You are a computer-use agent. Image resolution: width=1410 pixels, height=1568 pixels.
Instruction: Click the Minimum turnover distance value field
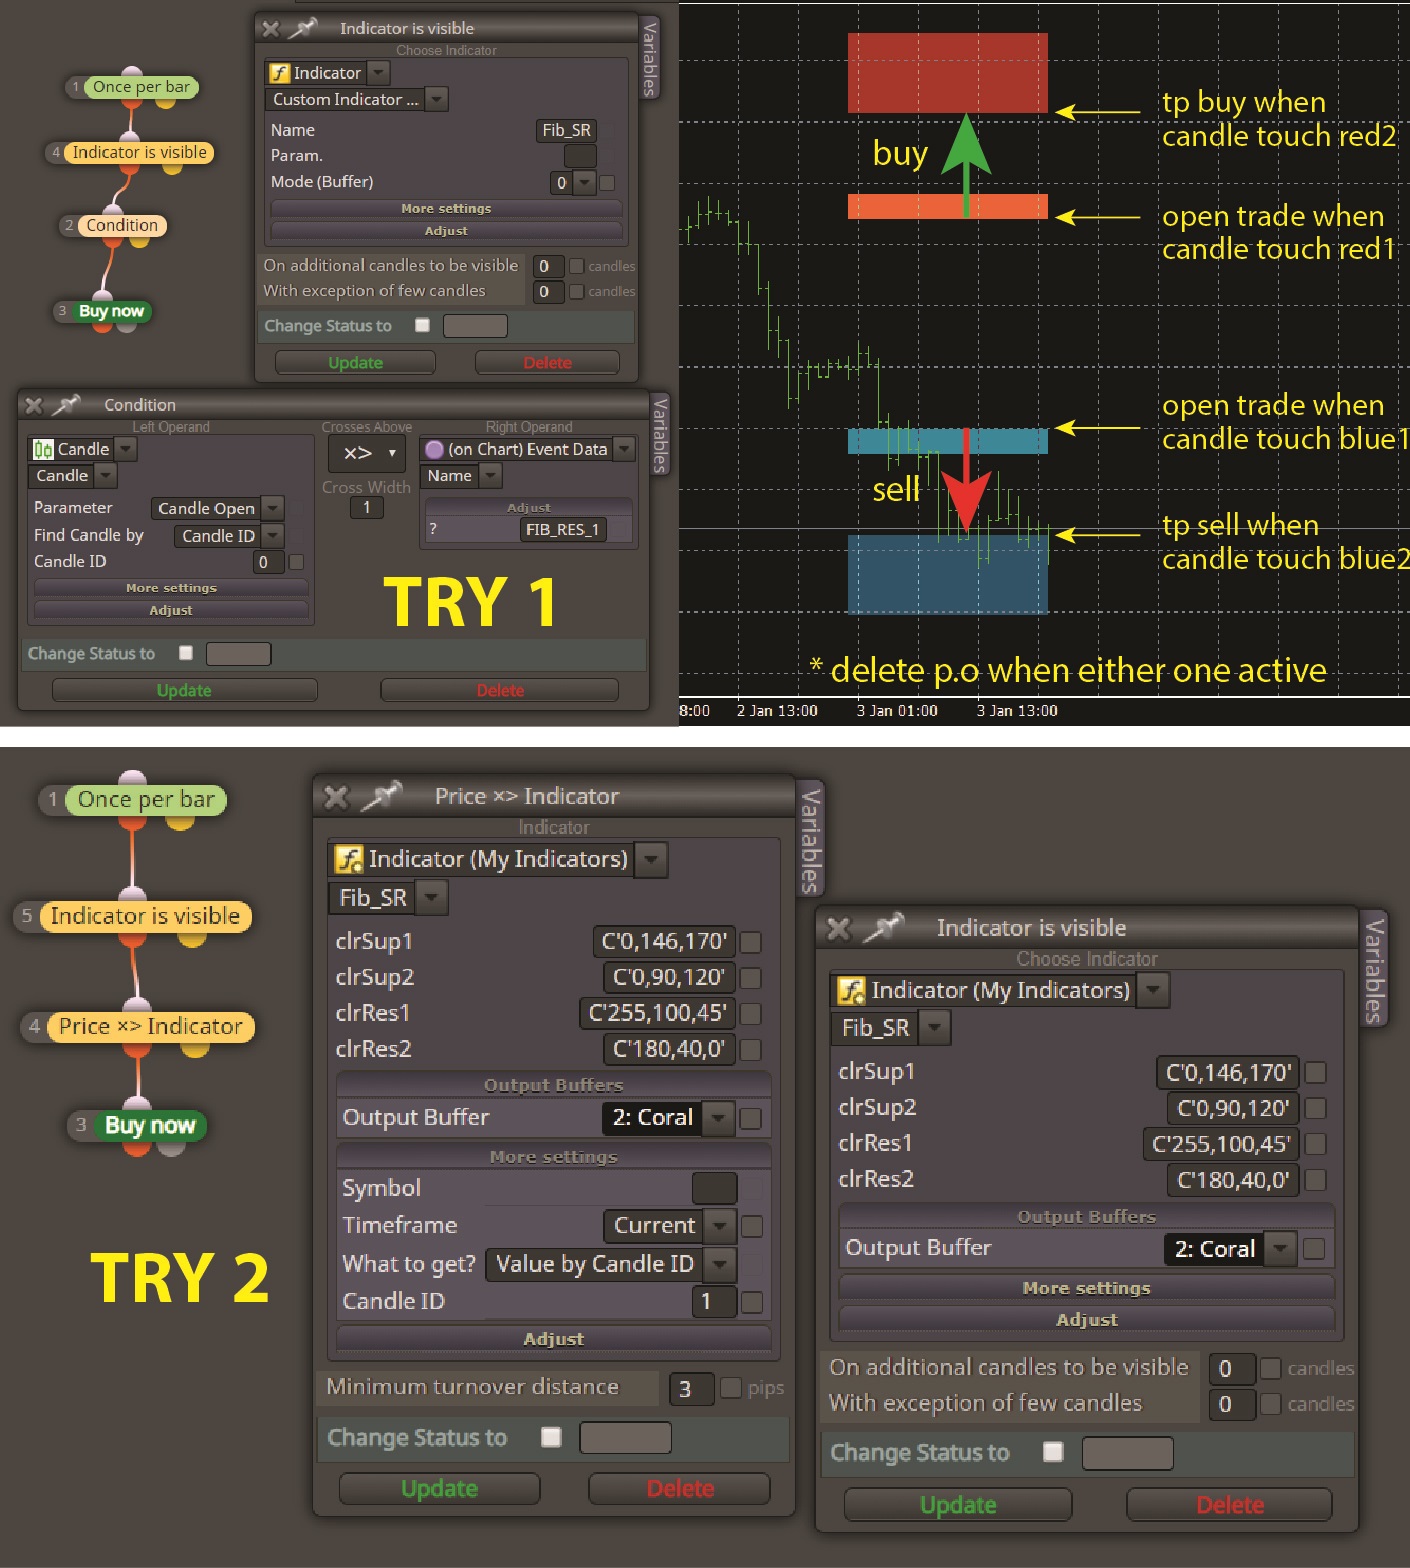pyautogui.click(x=691, y=1388)
